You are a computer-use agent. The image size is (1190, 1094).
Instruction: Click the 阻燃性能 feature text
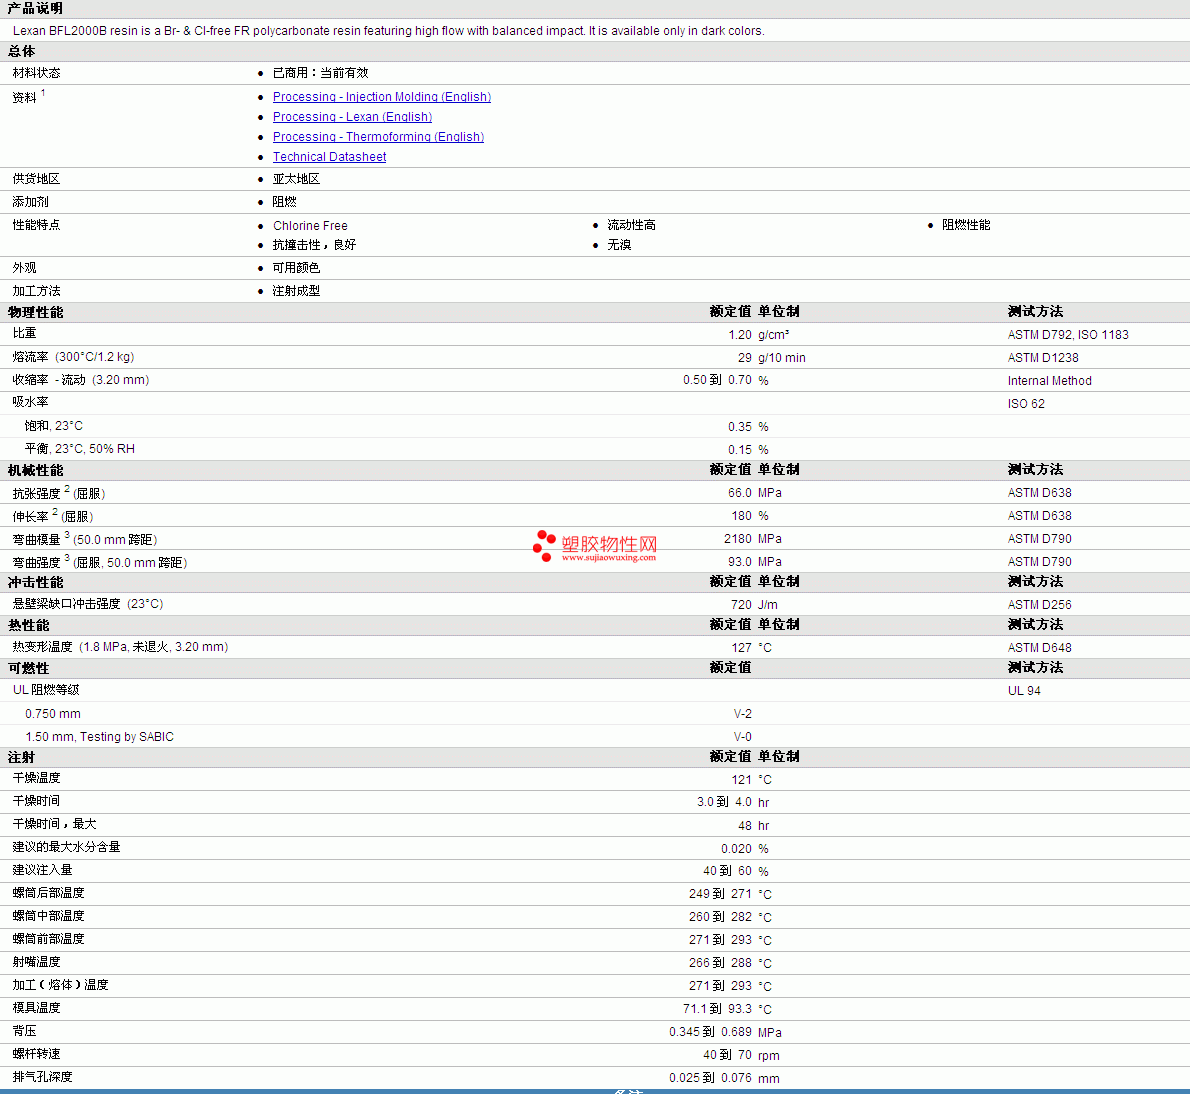click(965, 225)
